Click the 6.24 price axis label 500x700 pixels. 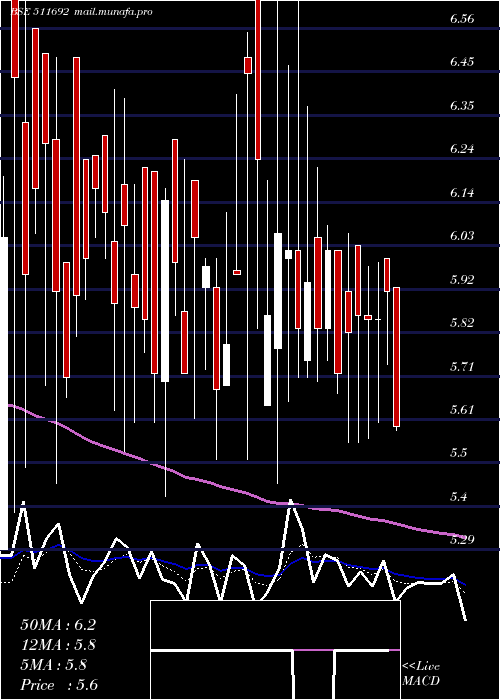(462, 149)
